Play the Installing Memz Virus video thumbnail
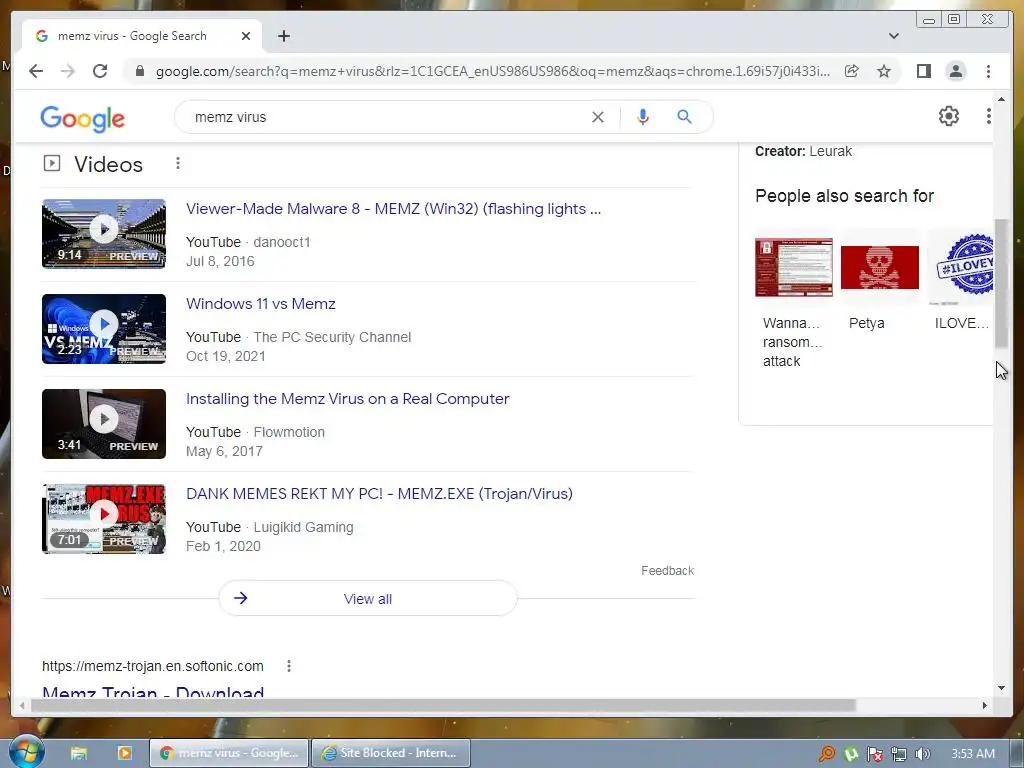The image size is (1024, 768). 104,424
